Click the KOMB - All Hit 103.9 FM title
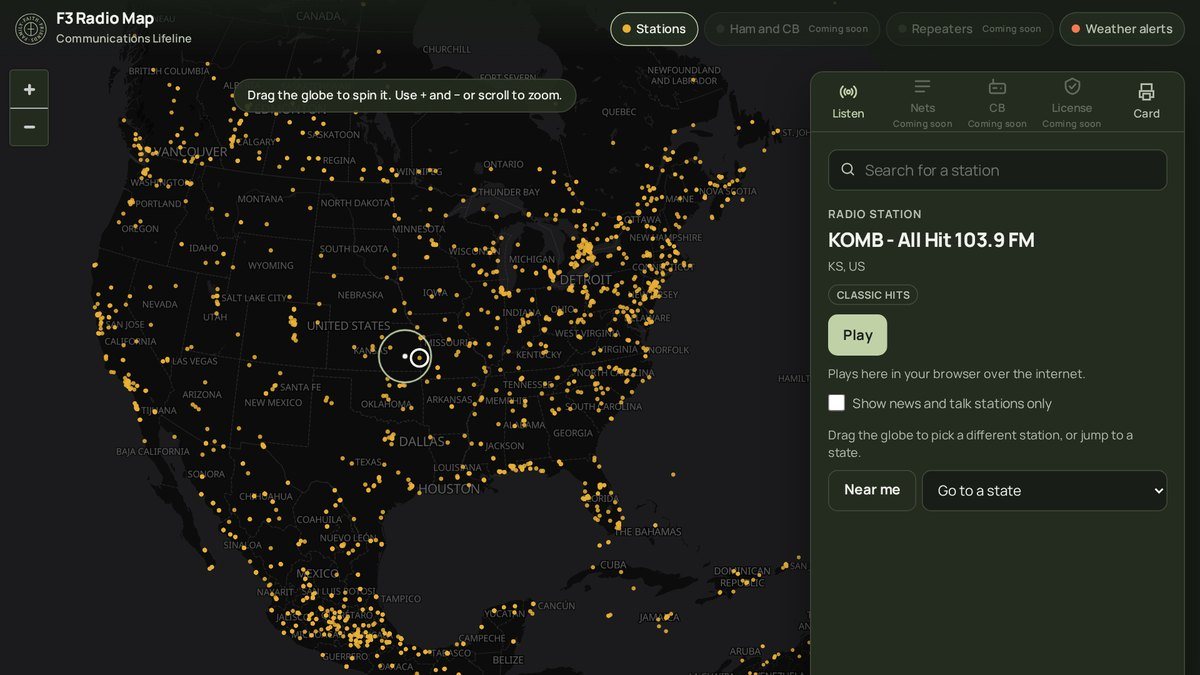 coord(931,240)
